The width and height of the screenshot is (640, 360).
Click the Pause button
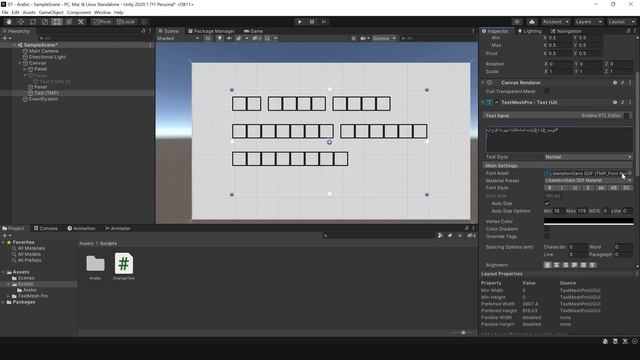312,22
